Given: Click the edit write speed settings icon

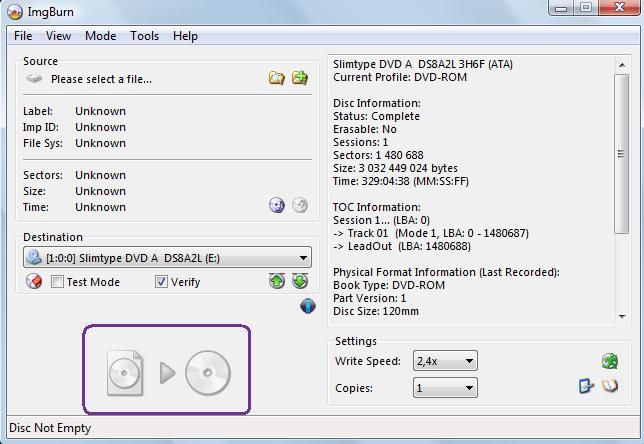Looking at the screenshot, I should point(586,386).
